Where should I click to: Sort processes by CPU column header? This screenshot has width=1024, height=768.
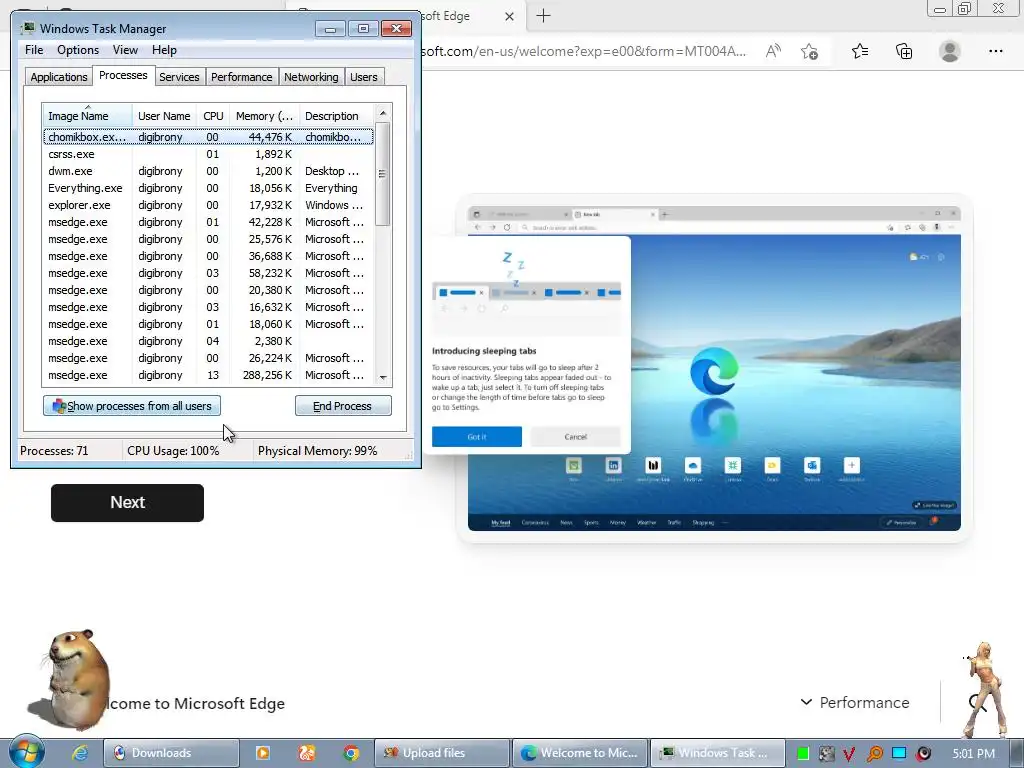coord(213,116)
